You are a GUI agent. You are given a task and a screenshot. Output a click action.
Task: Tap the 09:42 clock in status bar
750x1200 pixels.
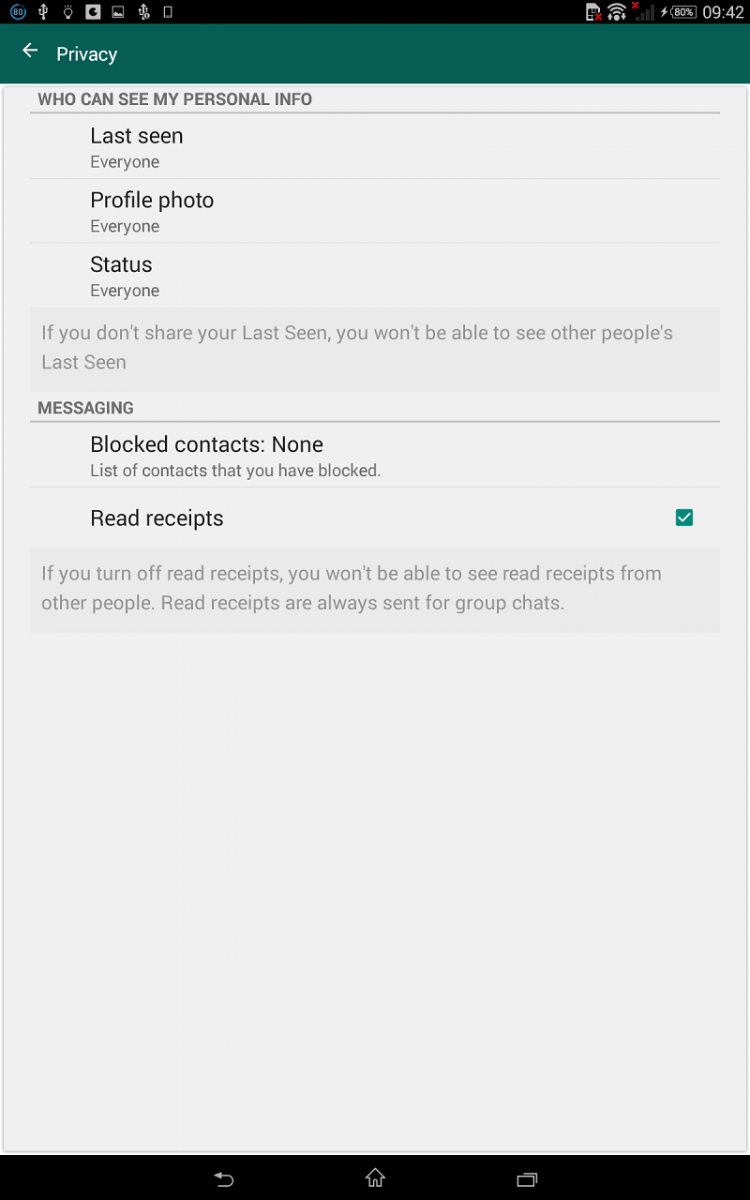click(723, 12)
